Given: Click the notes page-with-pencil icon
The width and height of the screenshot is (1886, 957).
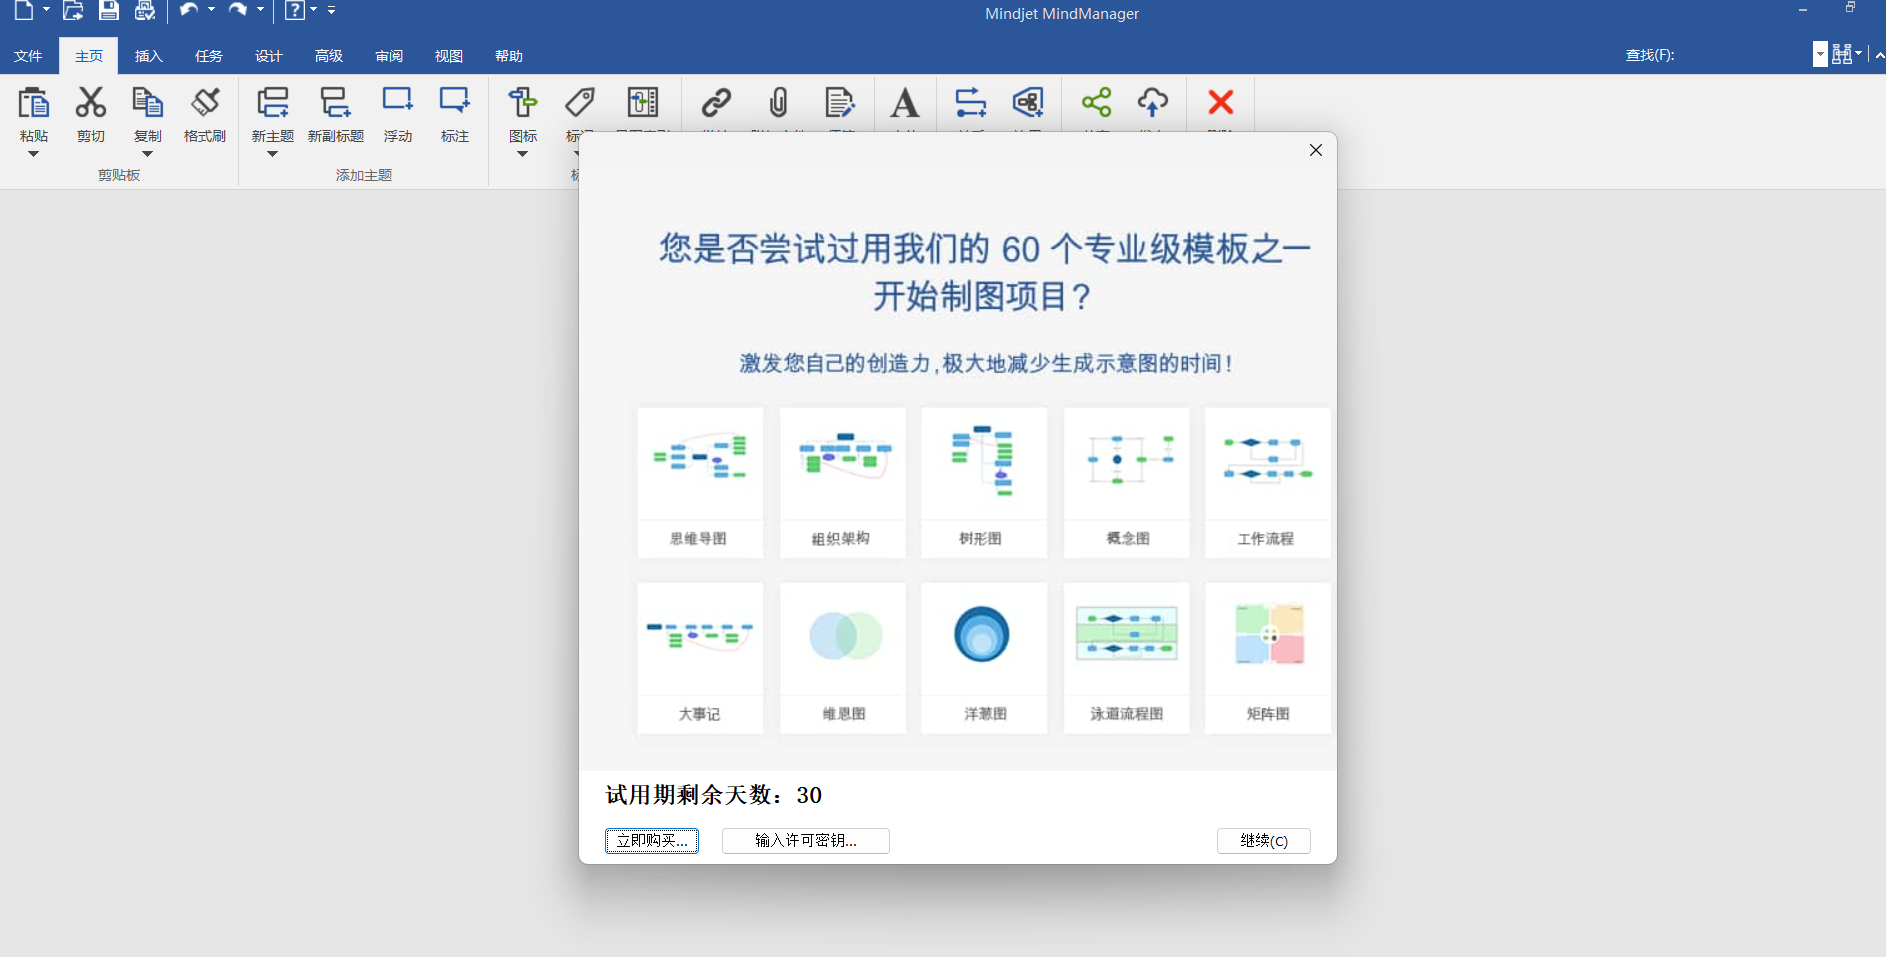Looking at the screenshot, I should [839, 102].
